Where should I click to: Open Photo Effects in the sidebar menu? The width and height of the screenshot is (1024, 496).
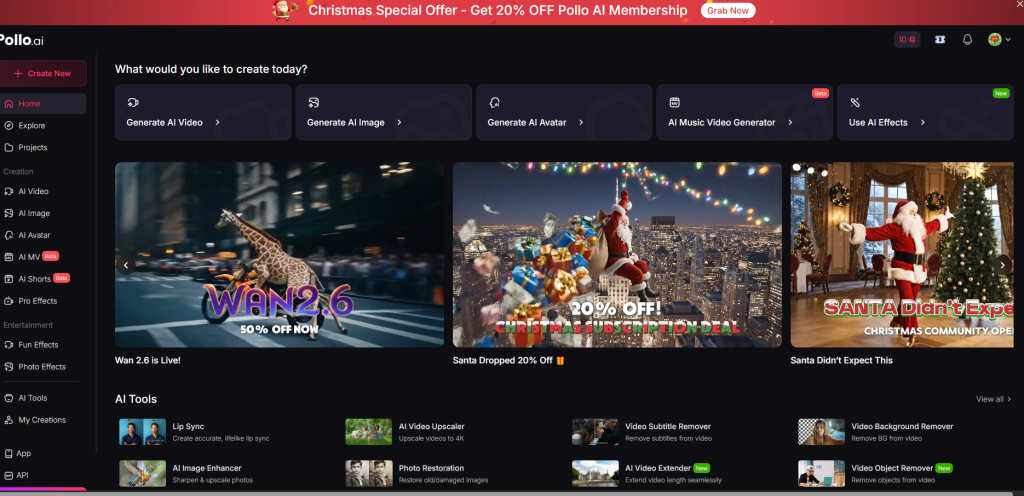[x=43, y=367]
